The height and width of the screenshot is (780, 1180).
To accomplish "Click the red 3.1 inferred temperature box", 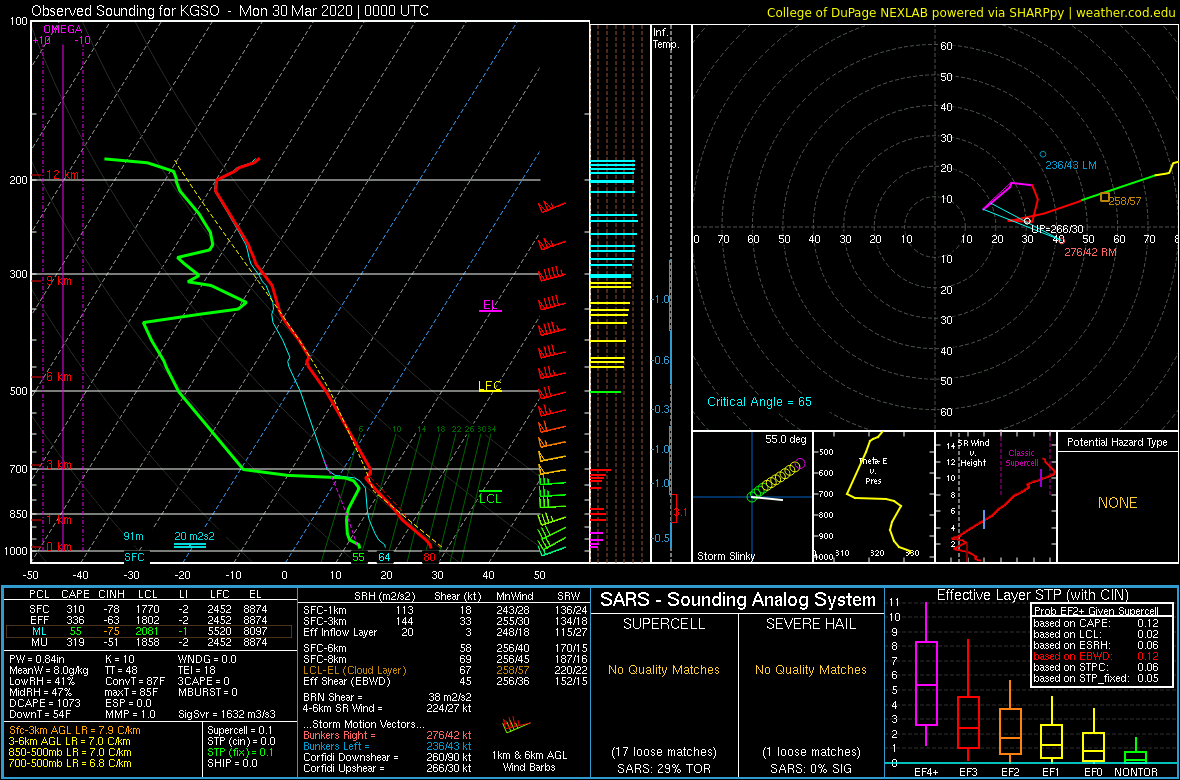I will point(674,508).
